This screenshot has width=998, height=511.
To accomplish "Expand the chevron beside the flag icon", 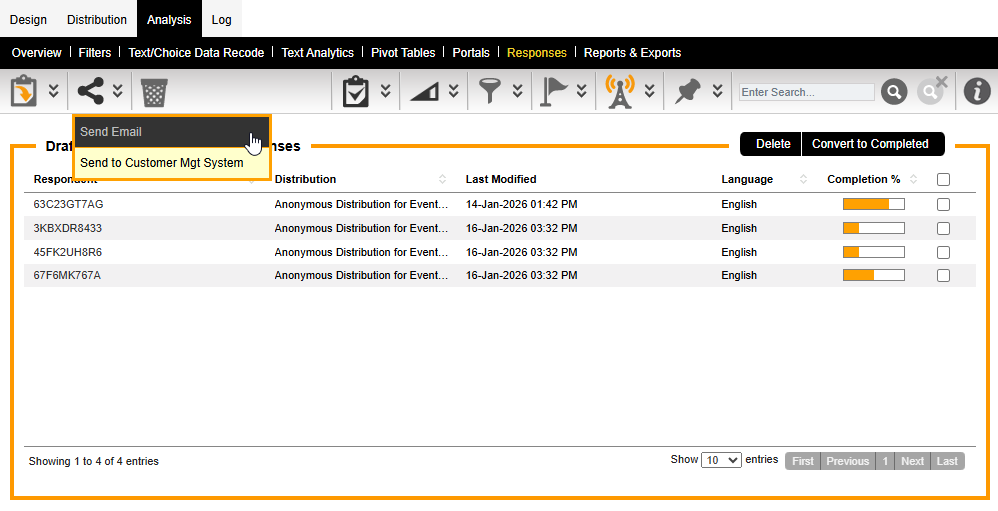I will [x=581, y=92].
